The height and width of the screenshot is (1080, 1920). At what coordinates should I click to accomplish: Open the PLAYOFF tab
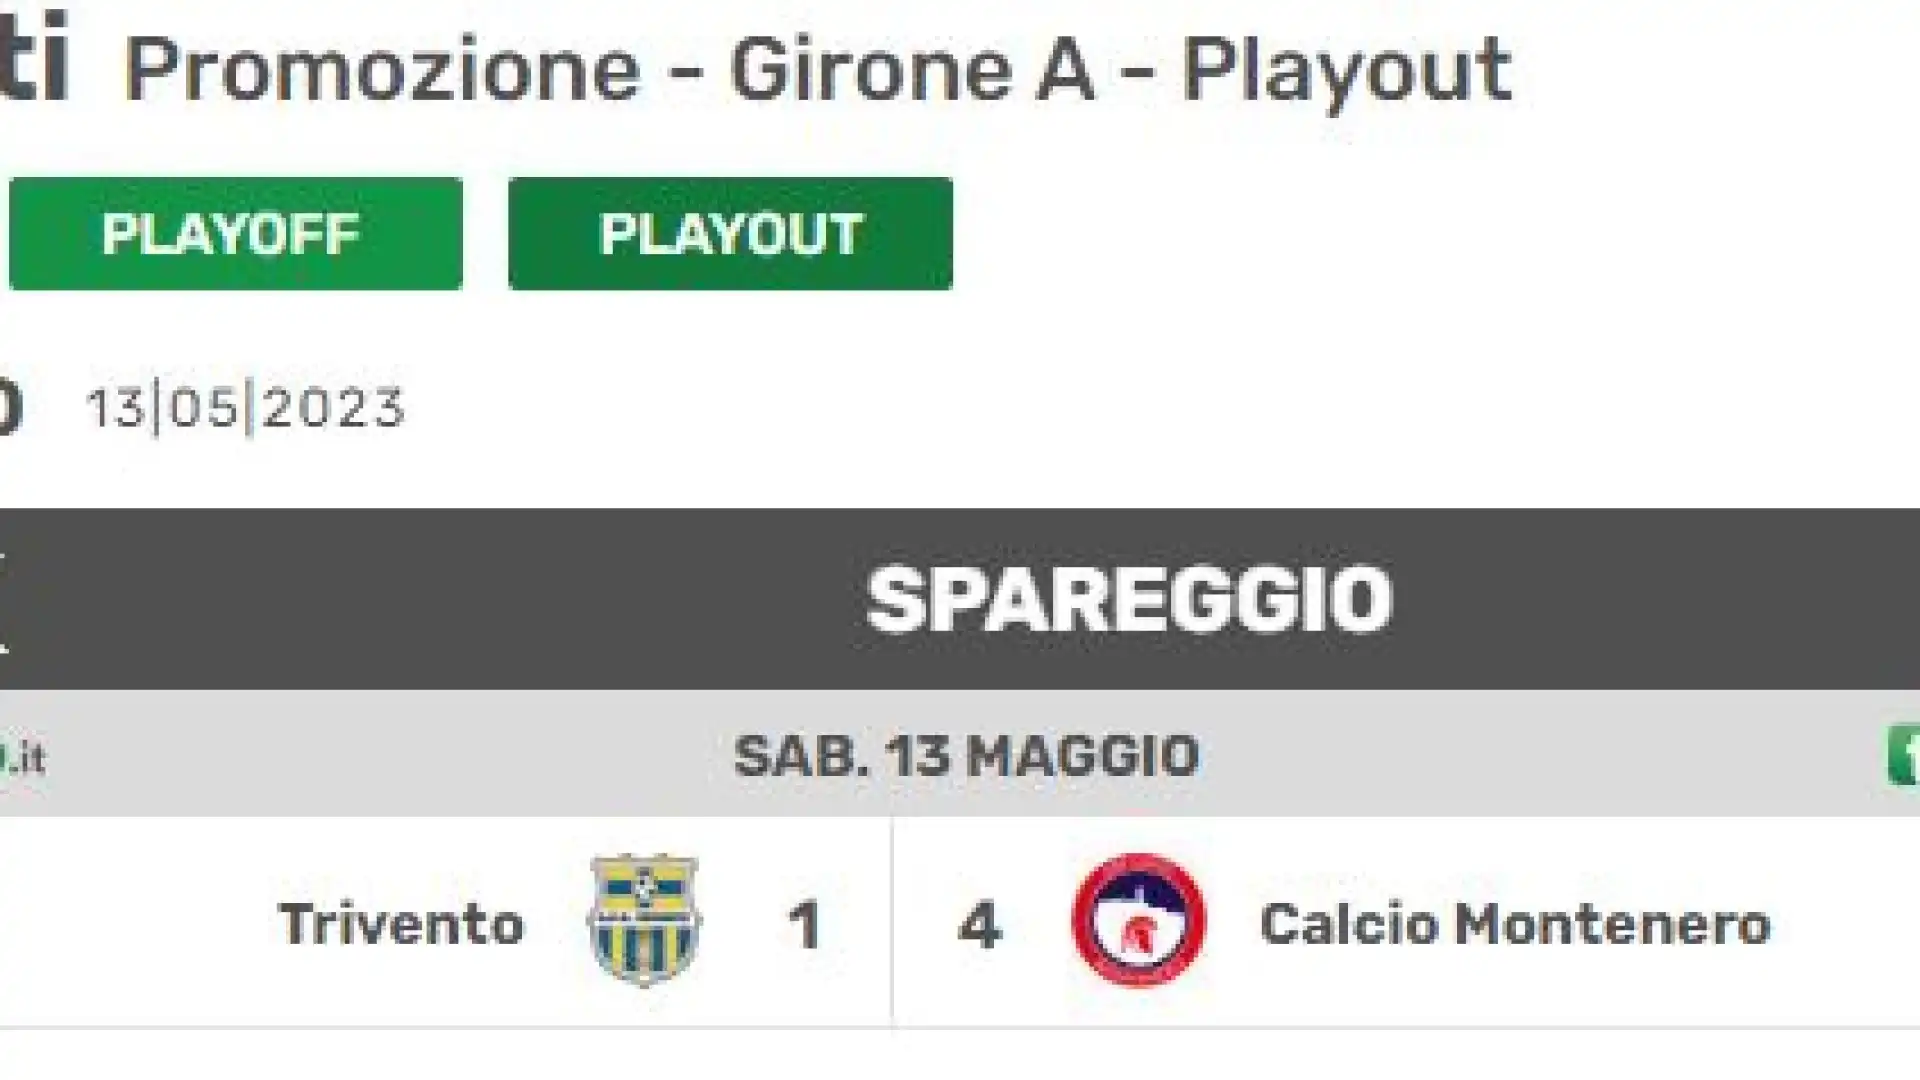pyautogui.click(x=236, y=234)
